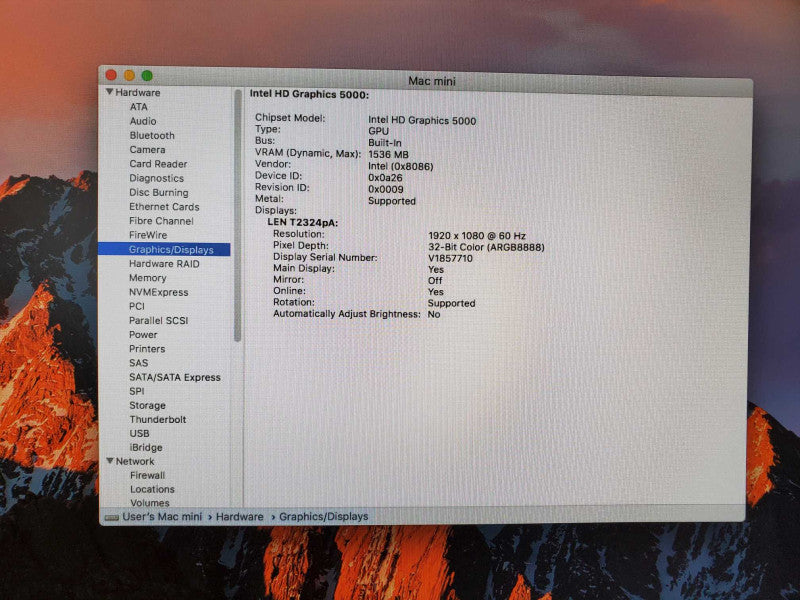The image size is (800, 600).
Task: Select FireWire in the sidebar
Action: pyautogui.click(x=148, y=235)
